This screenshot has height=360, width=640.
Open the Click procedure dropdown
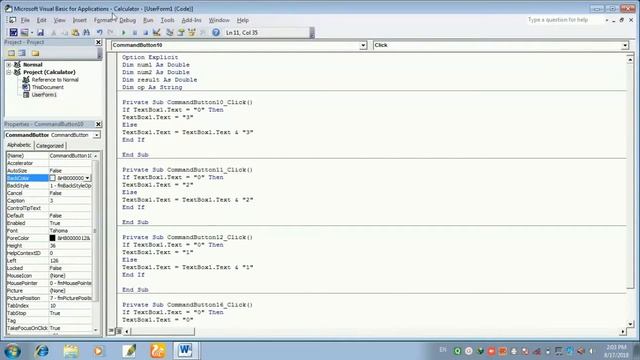[x=625, y=45]
